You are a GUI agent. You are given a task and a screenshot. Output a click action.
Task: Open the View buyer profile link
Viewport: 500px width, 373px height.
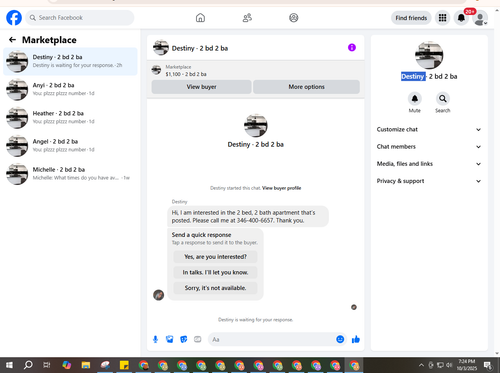(x=281, y=188)
